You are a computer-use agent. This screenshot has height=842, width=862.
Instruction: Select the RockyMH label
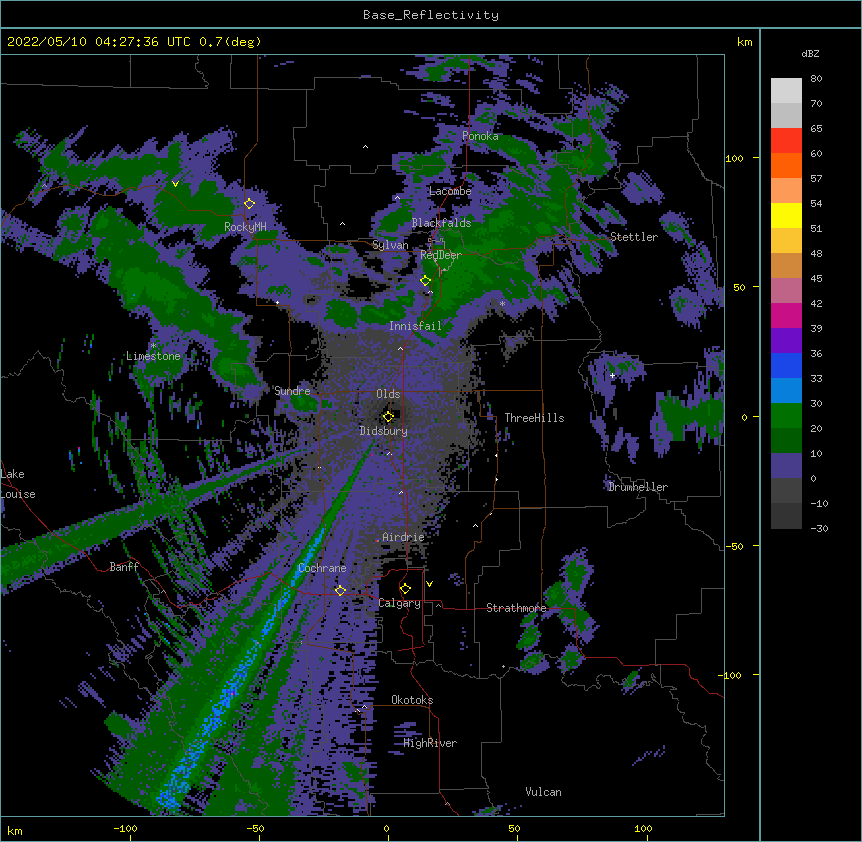(245, 227)
